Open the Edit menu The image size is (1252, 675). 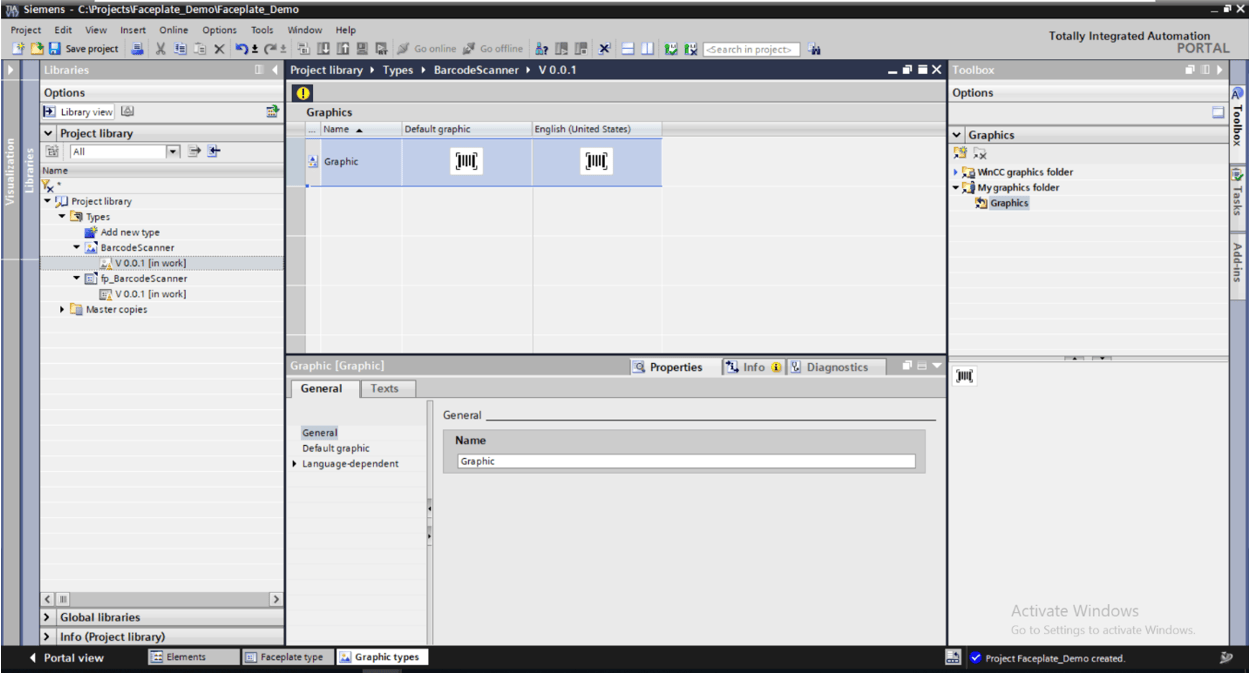63,30
